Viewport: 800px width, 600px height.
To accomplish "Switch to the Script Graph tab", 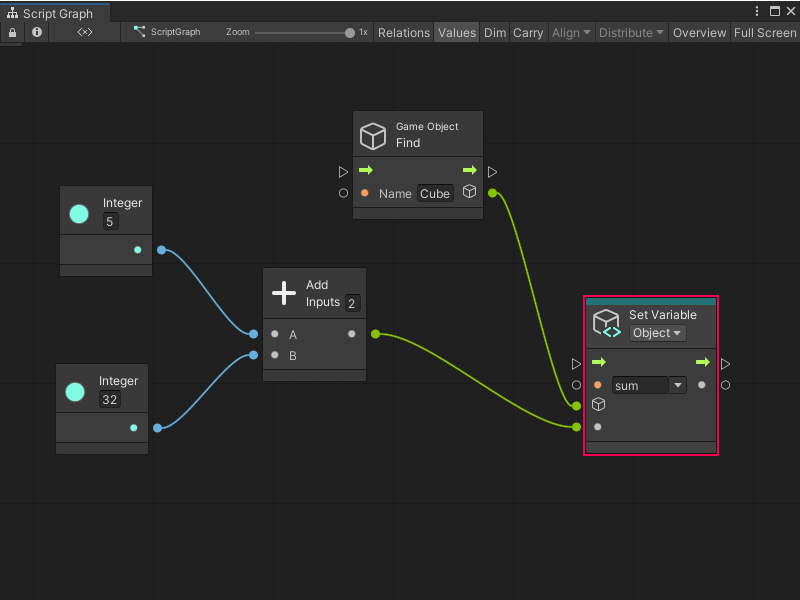I will (55, 14).
